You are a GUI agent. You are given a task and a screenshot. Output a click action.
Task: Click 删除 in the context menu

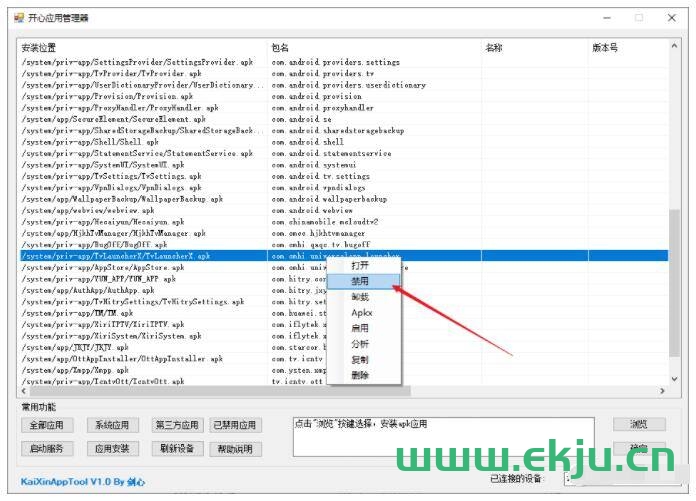pos(360,375)
